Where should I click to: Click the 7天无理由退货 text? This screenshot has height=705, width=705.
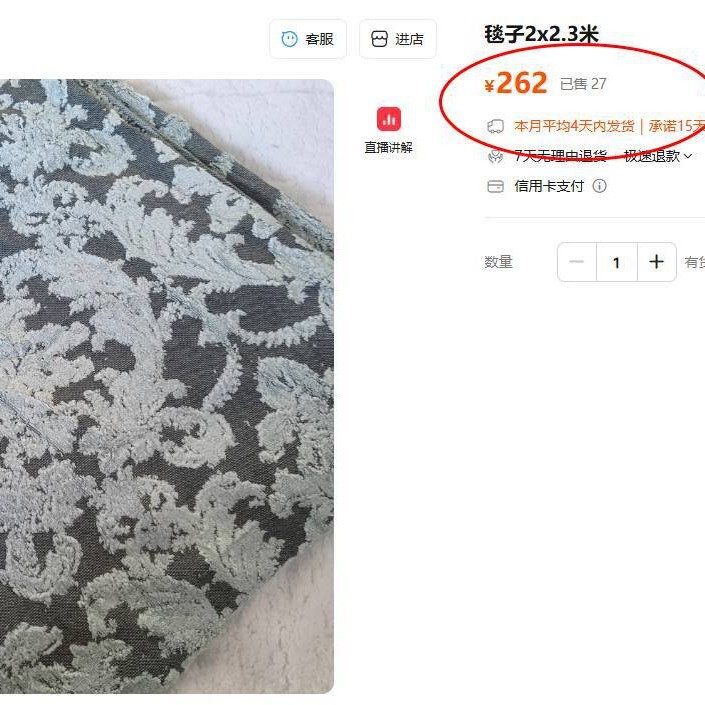[561, 156]
